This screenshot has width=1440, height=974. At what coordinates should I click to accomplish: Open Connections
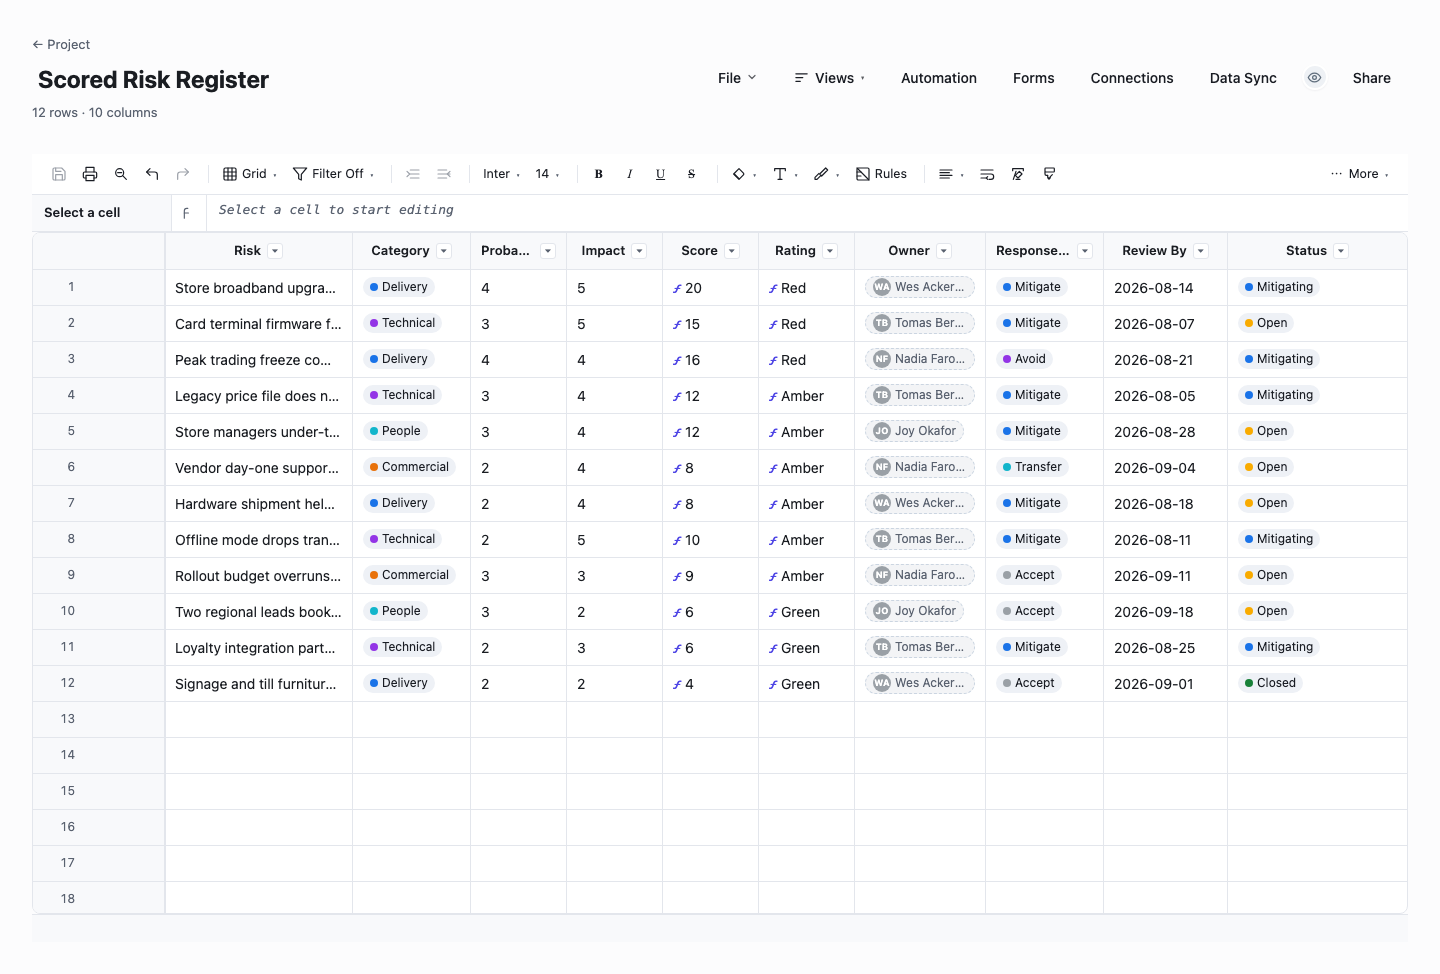1132,78
